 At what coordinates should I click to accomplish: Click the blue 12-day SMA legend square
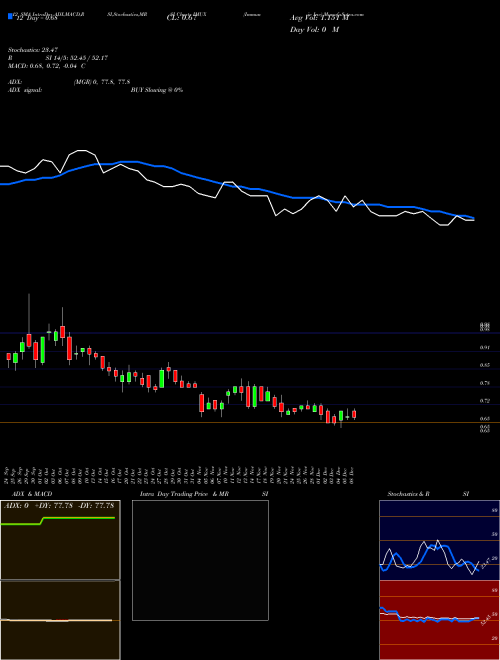coord(11,16)
